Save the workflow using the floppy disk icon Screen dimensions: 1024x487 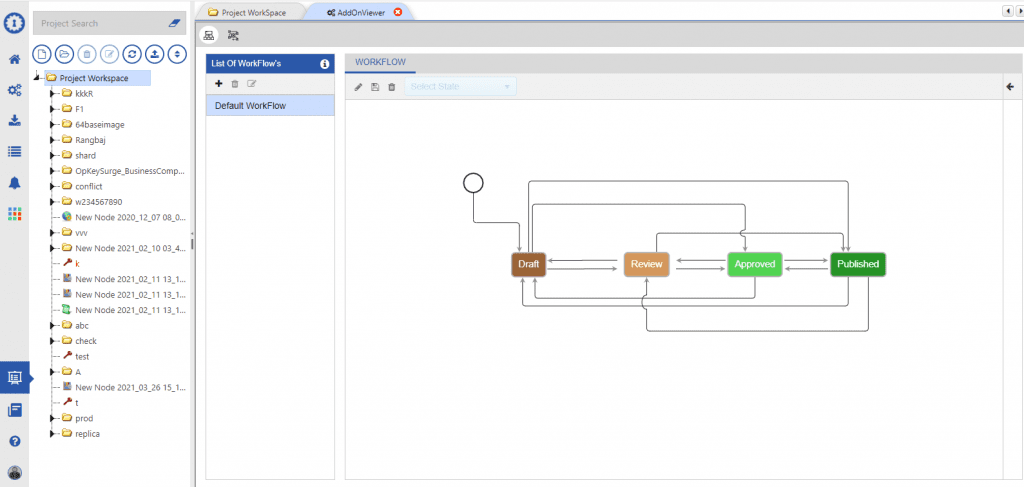click(x=375, y=87)
